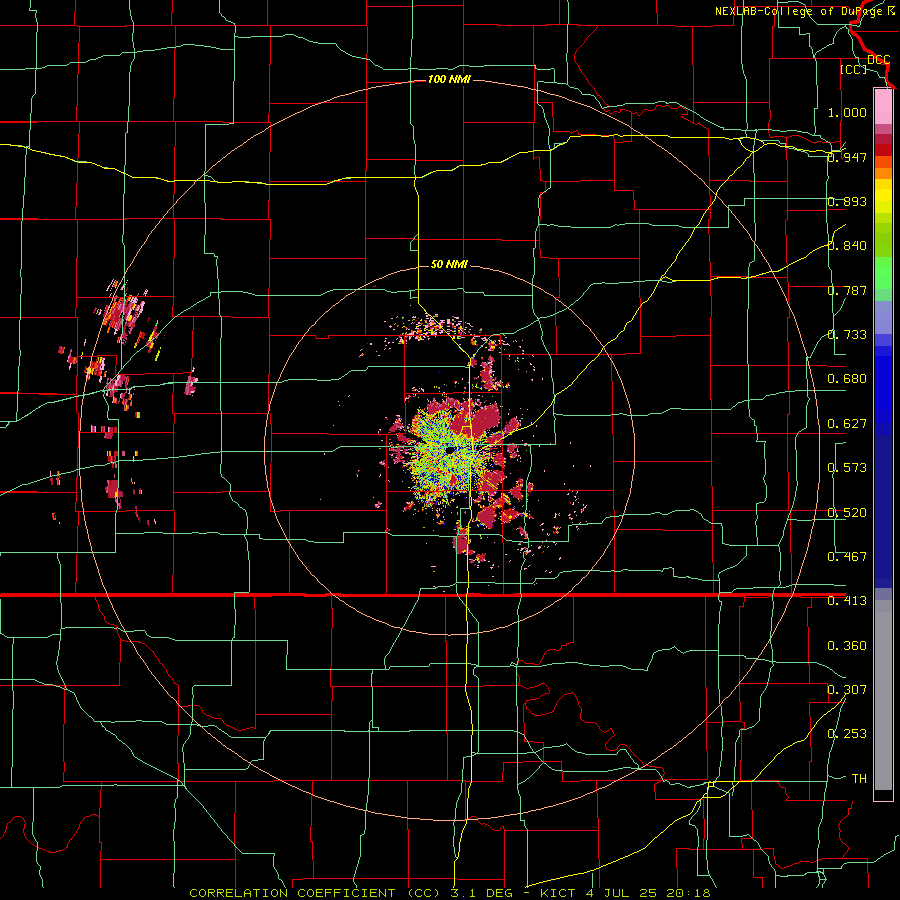Pick the light pink segment atop the color scale
The height and width of the screenshot is (900, 900).
pyautogui.click(x=883, y=107)
